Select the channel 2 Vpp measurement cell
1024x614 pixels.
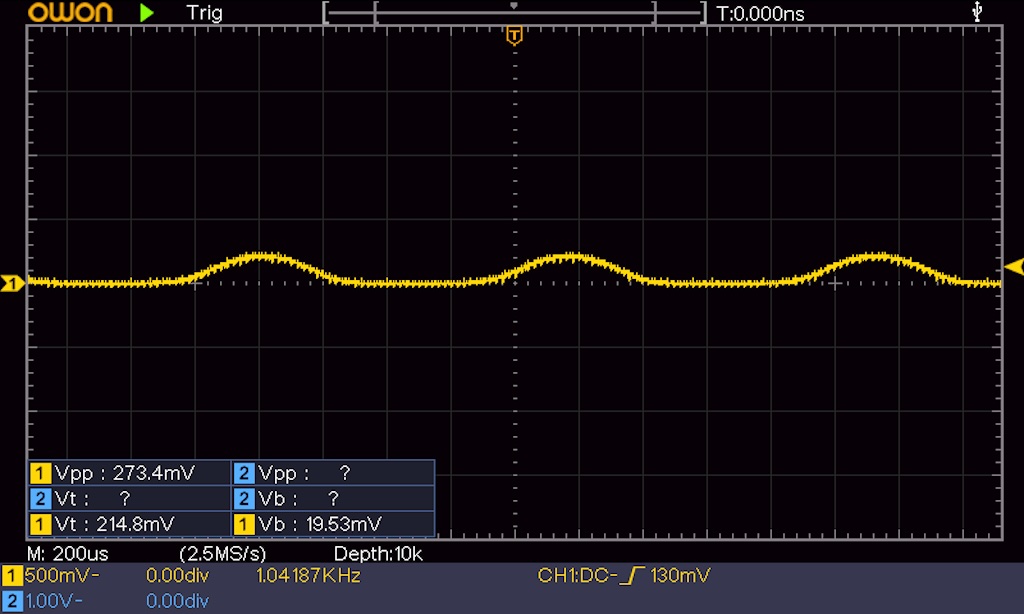click(x=332, y=473)
